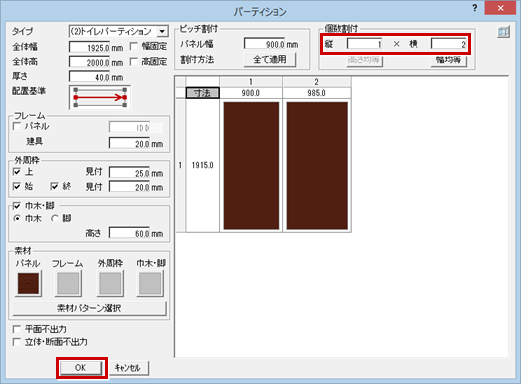Click the 3D preview icon at top right

503,32
